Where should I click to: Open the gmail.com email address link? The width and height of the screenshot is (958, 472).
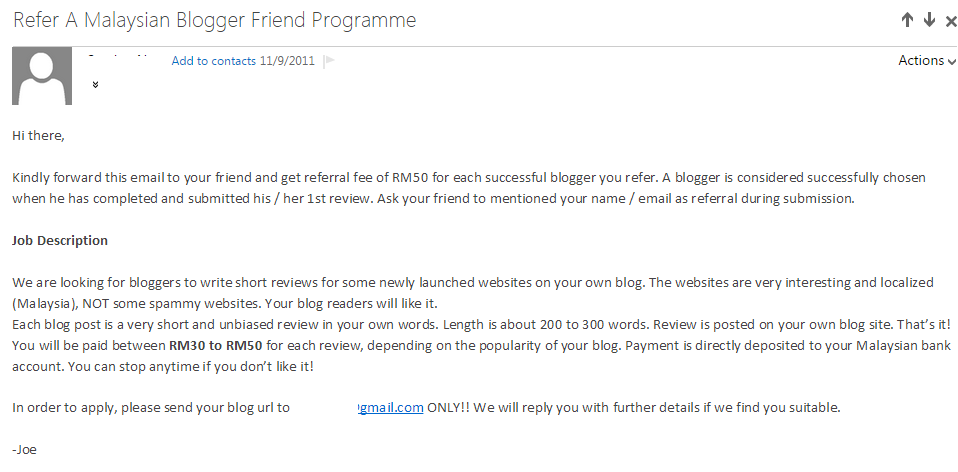(x=390, y=408)
